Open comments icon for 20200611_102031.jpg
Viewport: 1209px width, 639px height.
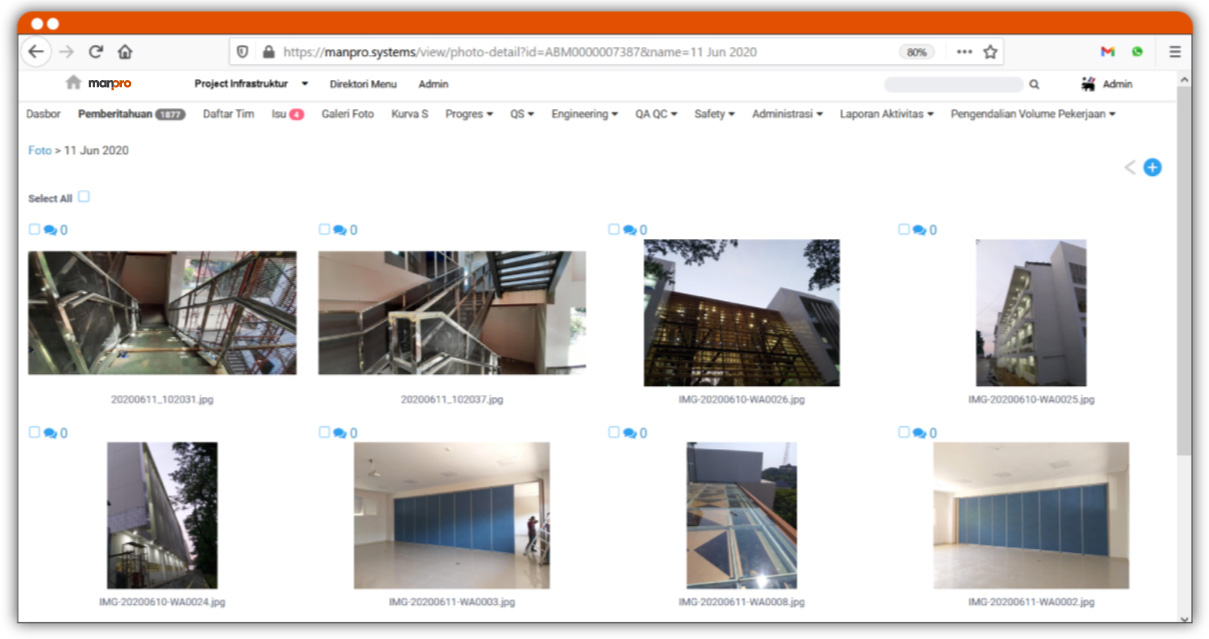tap(50, 230)
